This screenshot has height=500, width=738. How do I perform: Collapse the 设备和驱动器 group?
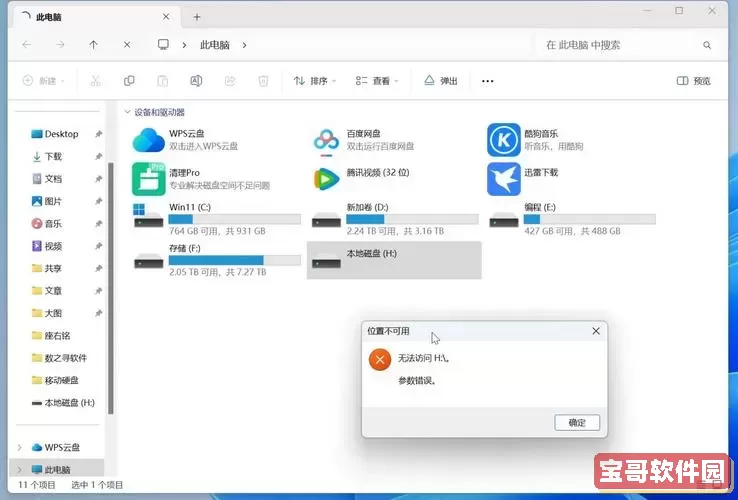[x=127, y=112]
